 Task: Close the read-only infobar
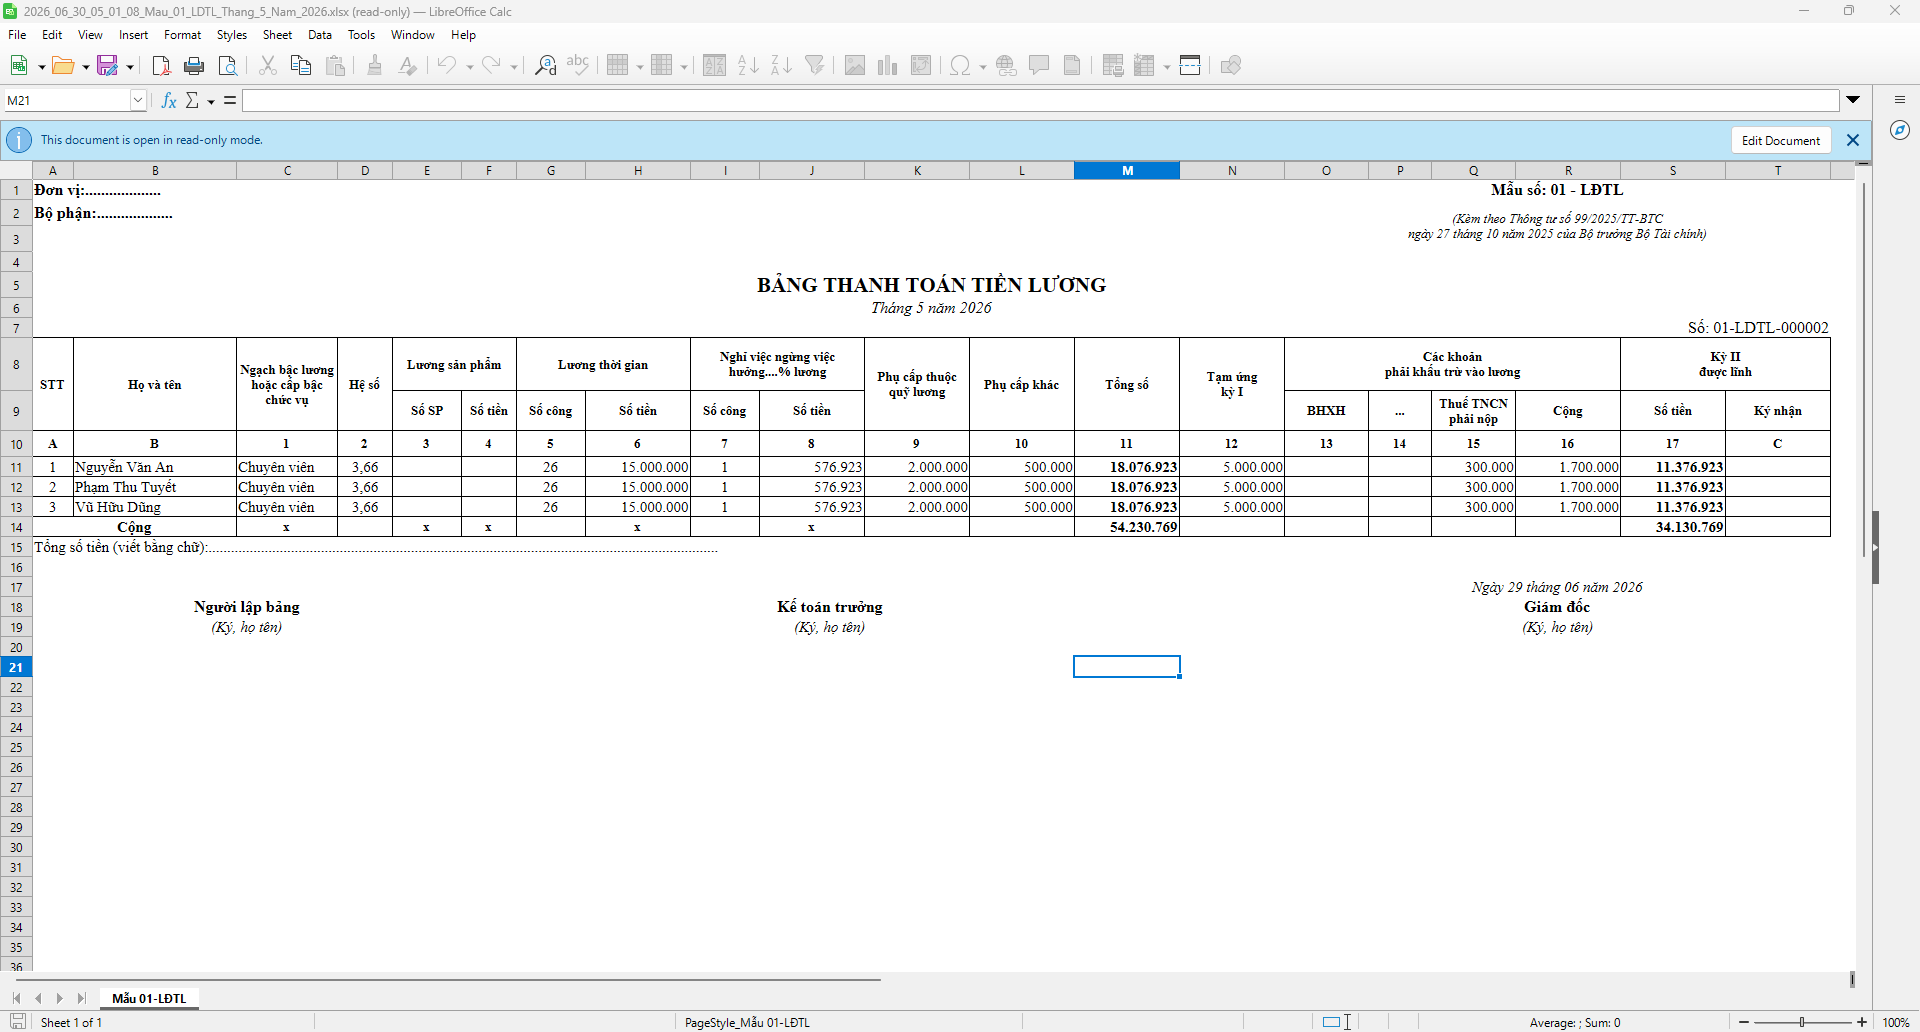tap(1853, 140)
